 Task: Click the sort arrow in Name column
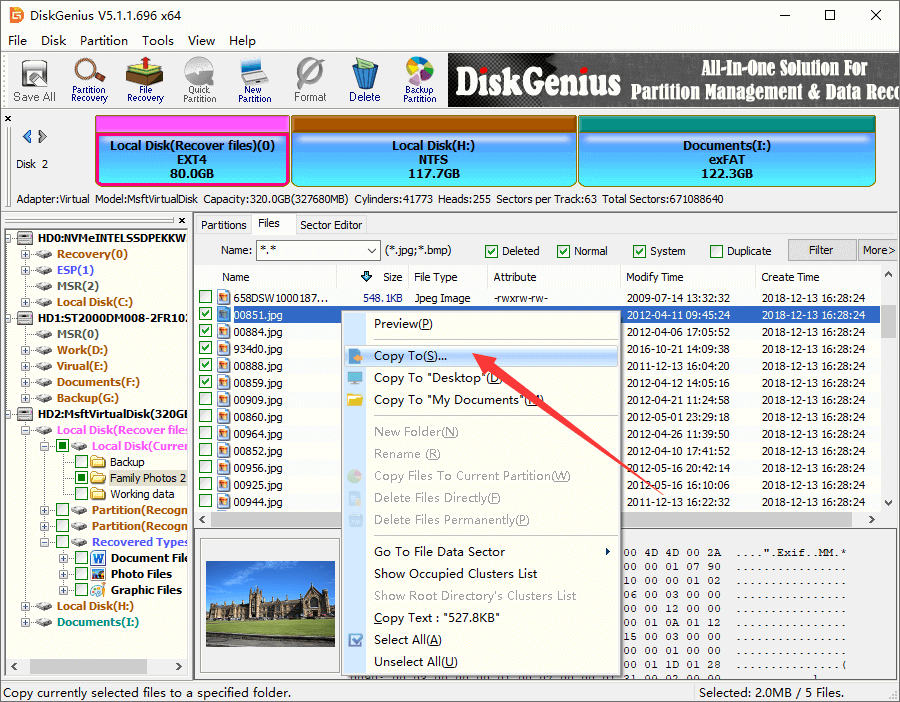pos(366,277)
